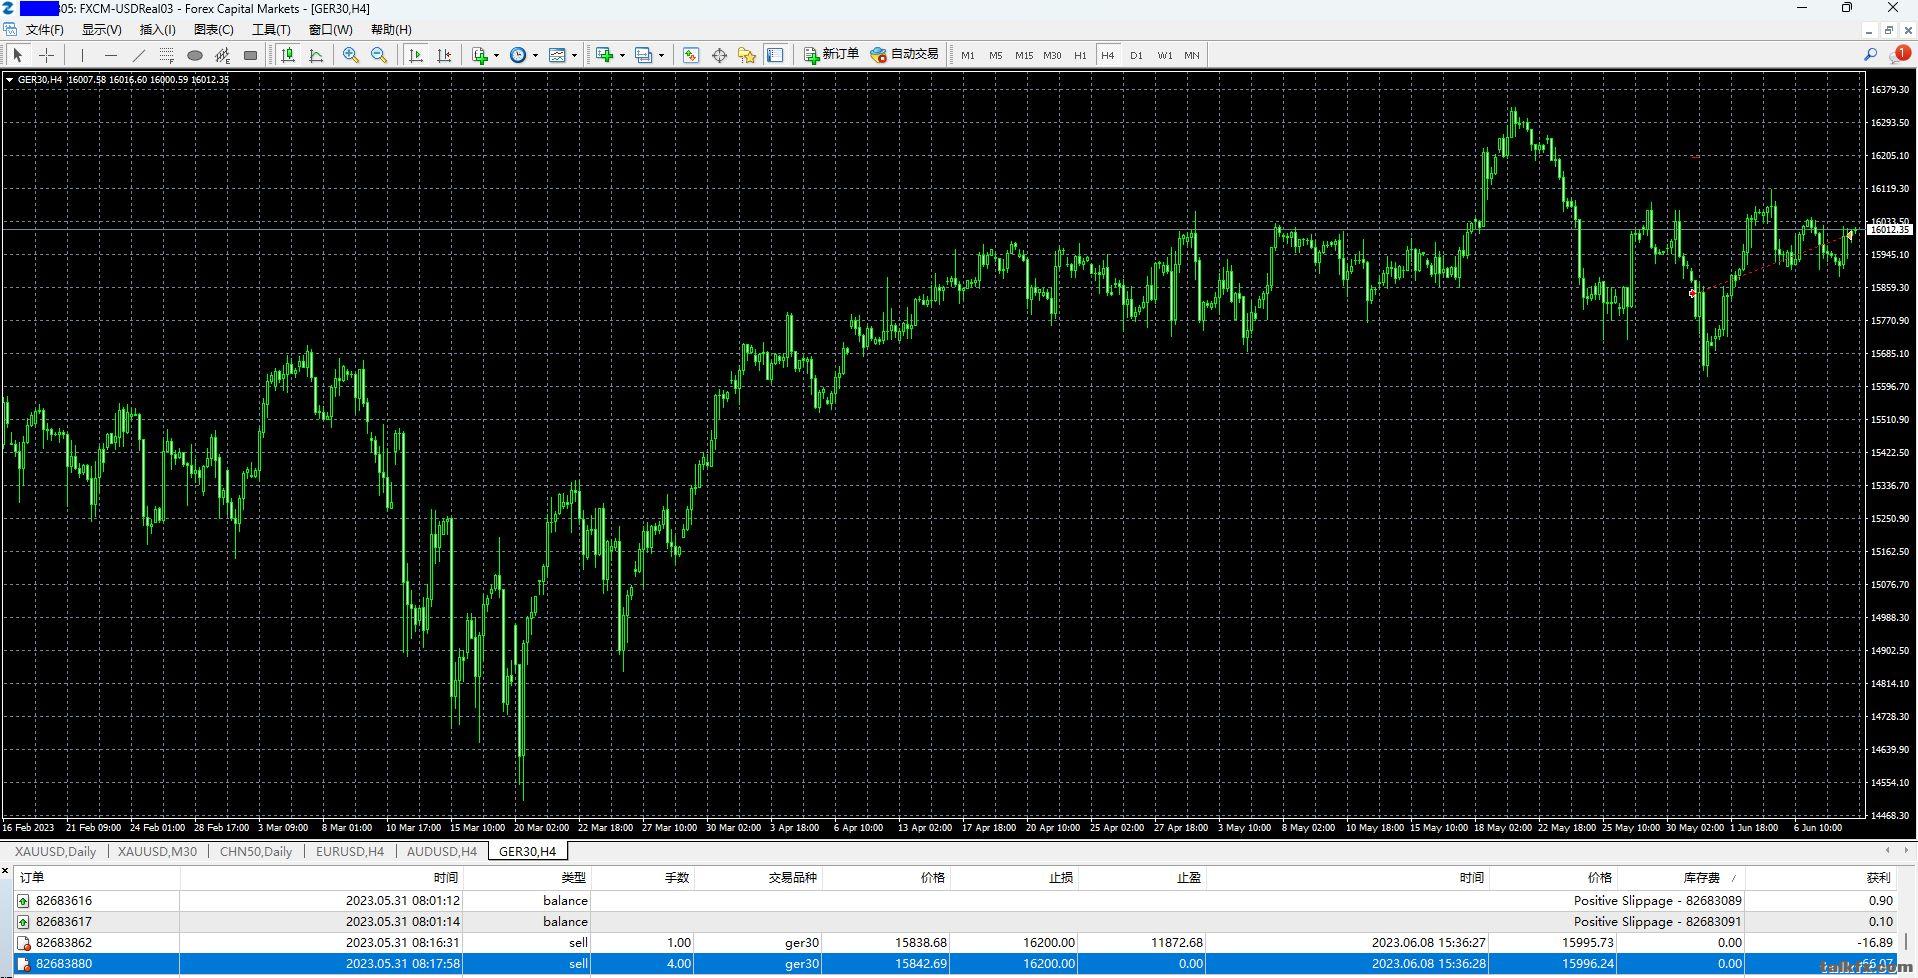Open the 窗口(W) menu

331,30
